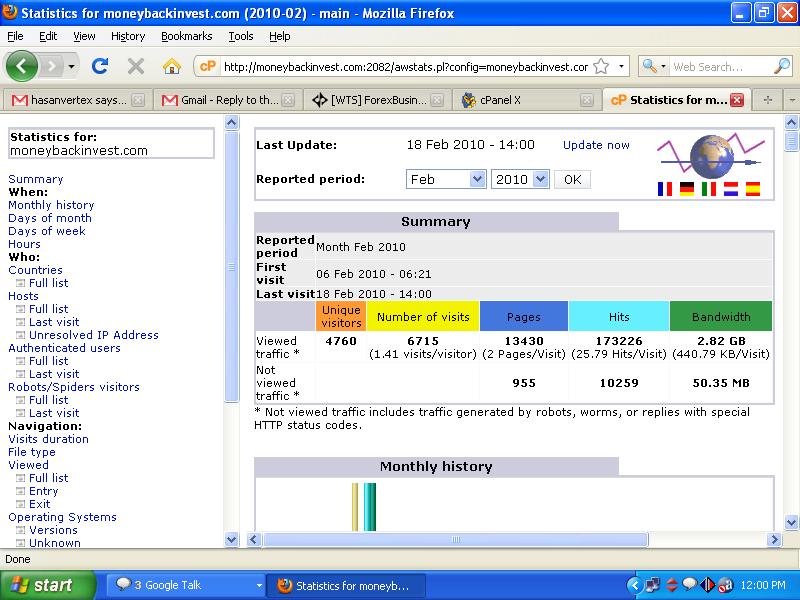This screenshot has width=800, height=600.
Task: Open Monthly history link in the sidebar
Action: tap(51, 205)
